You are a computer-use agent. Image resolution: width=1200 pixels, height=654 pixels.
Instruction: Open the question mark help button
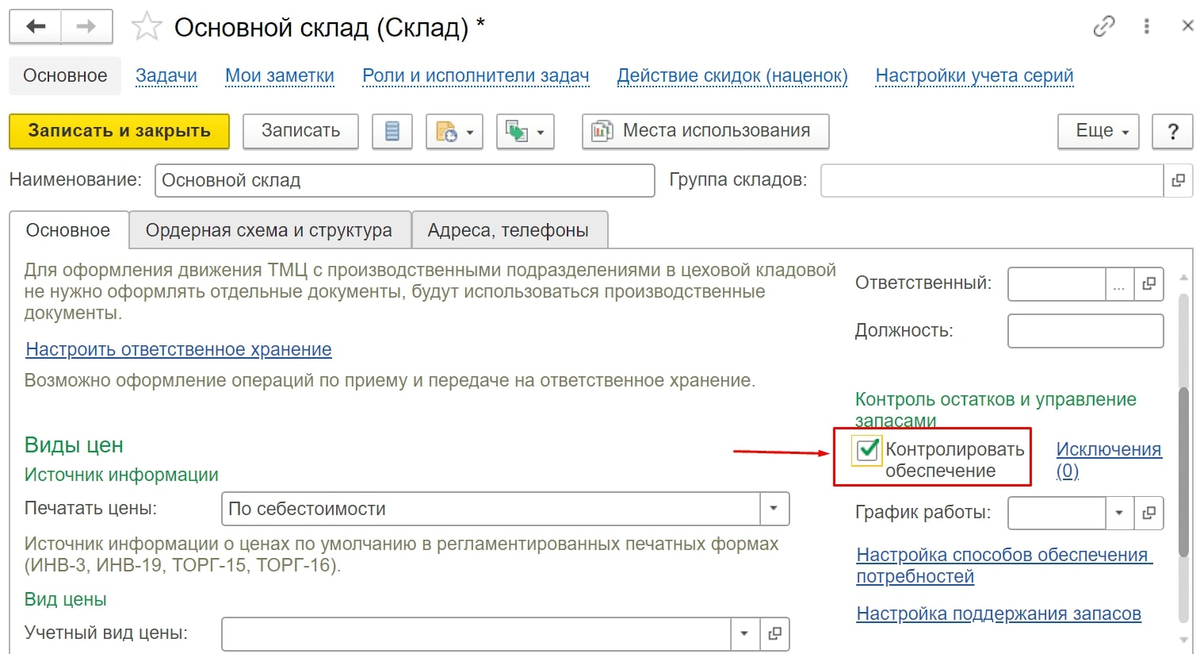pos(1172,131)
